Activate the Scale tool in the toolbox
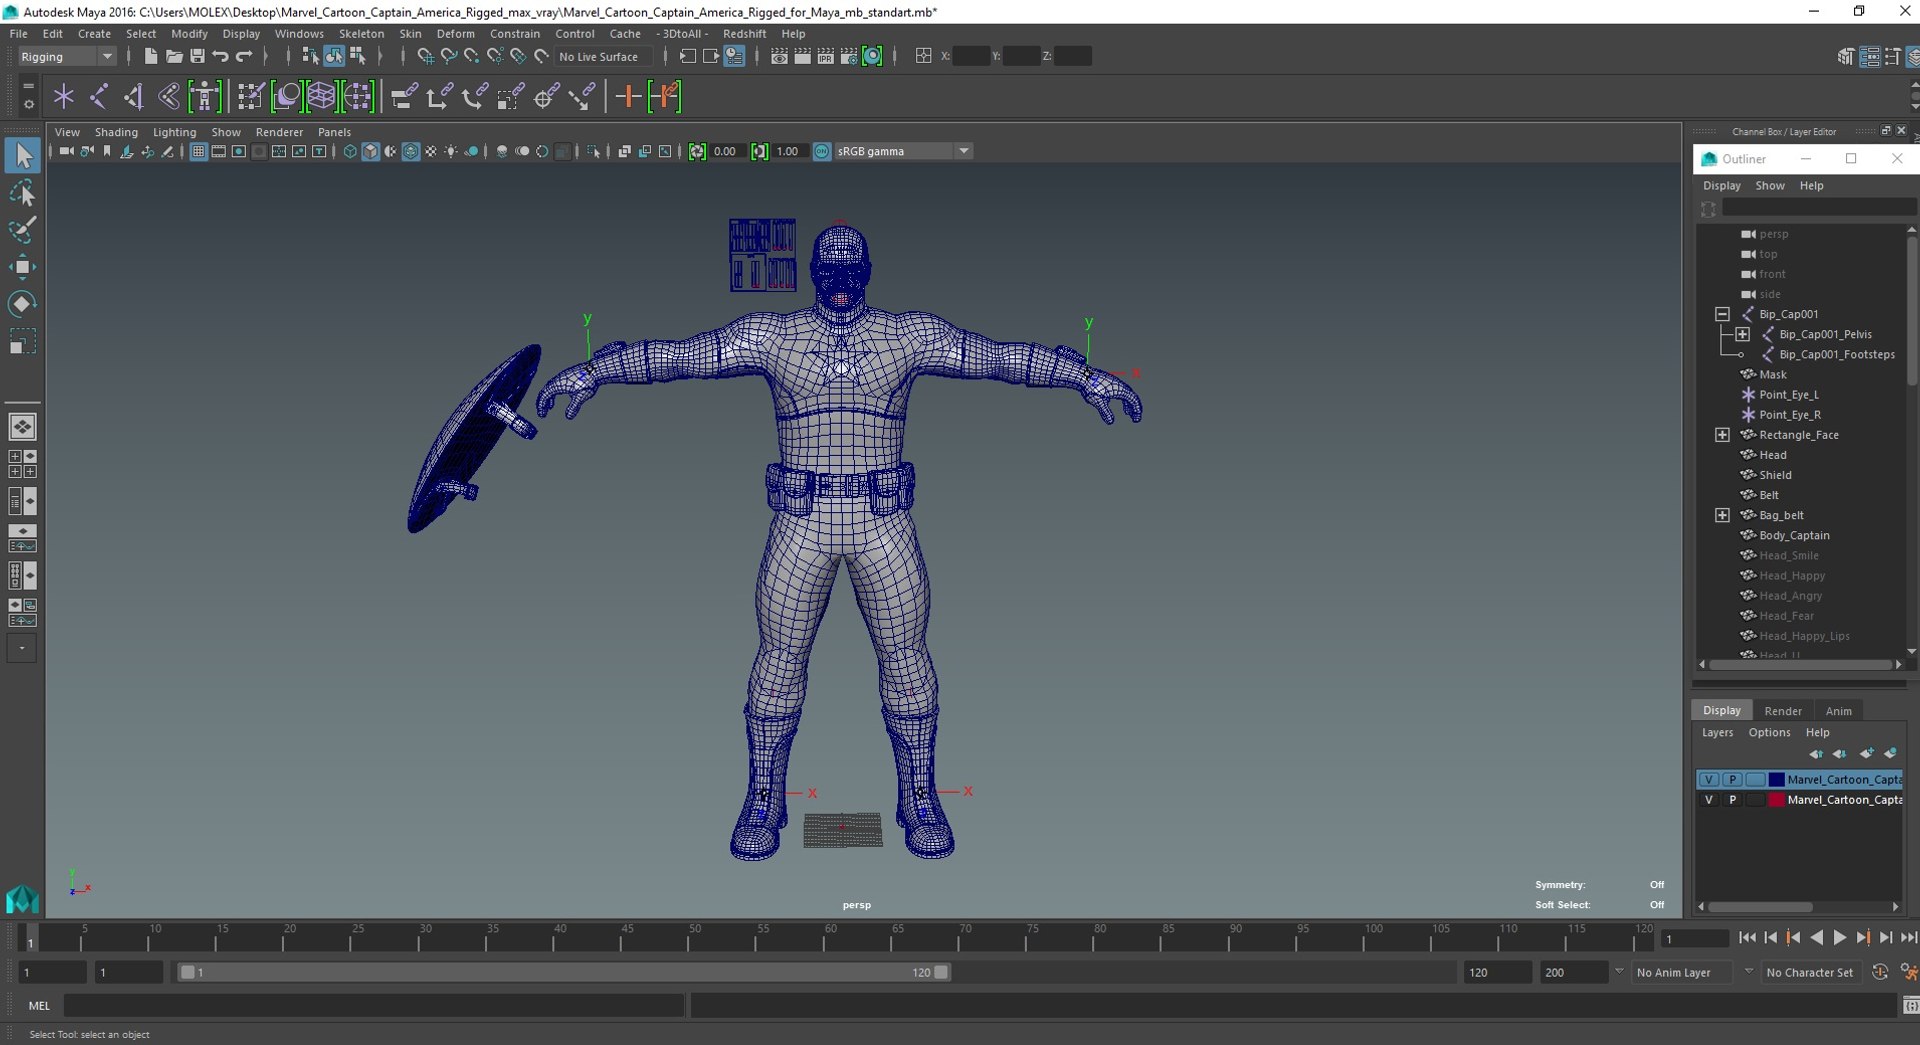The height and width of the screenshot is (1045, 1920). coord(23,341)
